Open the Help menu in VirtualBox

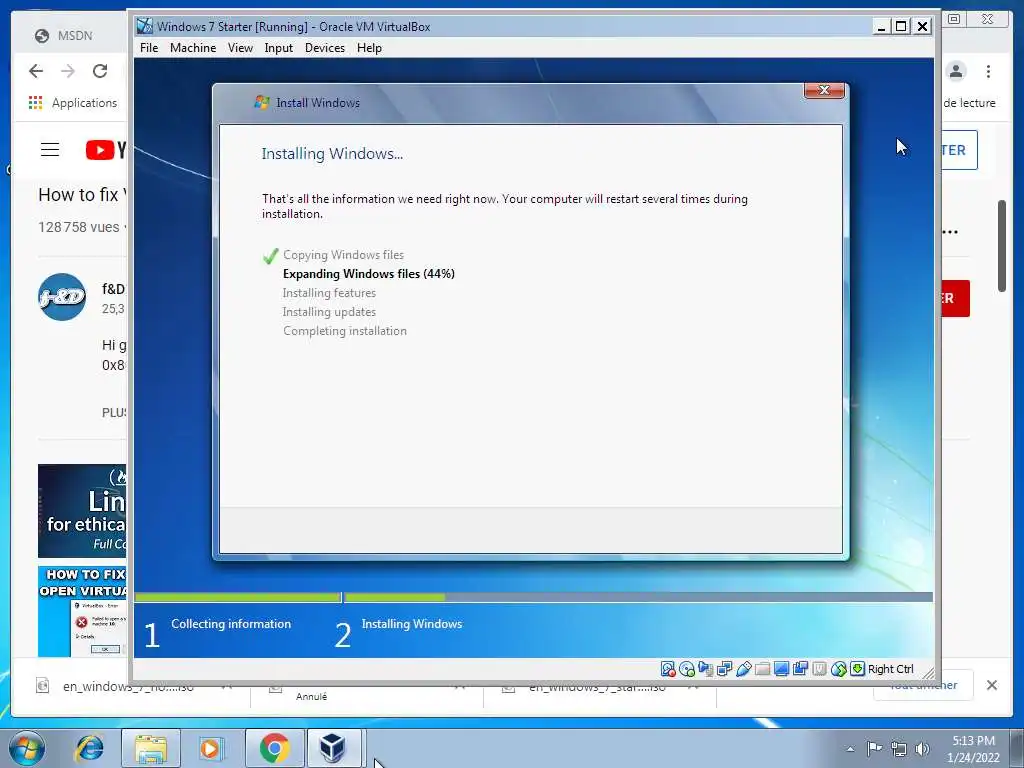(x=369, y=48)
